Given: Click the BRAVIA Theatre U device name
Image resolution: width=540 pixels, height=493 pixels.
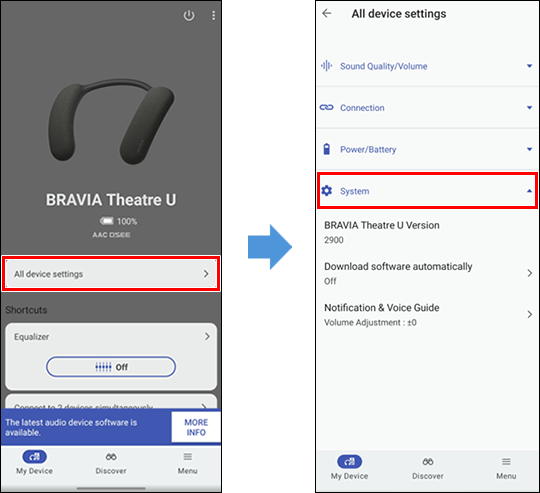Looking at the screenshot, I should tap(111, 200).
